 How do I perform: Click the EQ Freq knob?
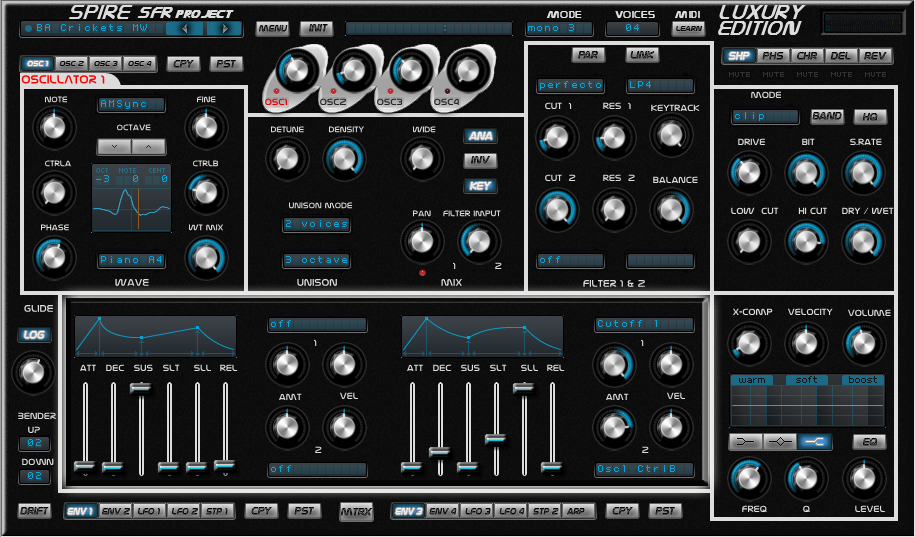click(749, 479)
